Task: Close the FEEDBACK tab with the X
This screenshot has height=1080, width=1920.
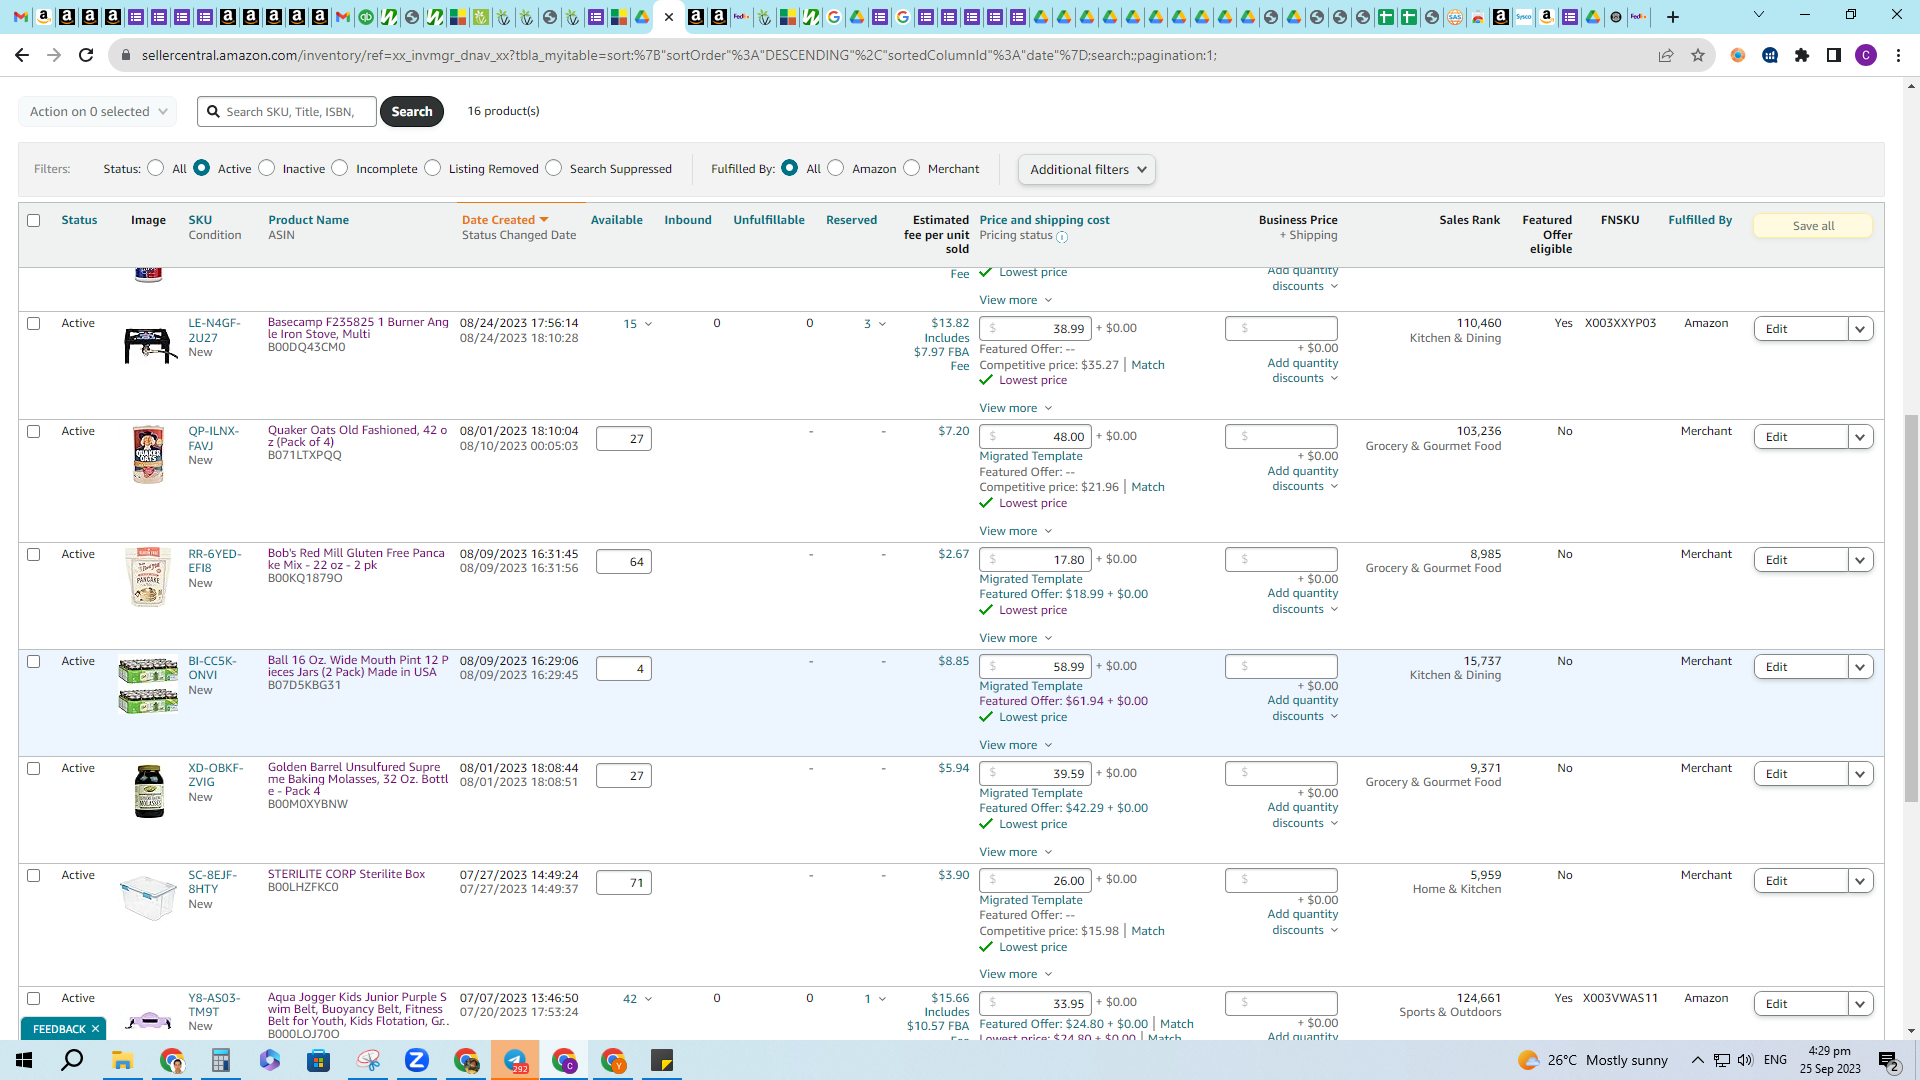Action: point(96,1029)
